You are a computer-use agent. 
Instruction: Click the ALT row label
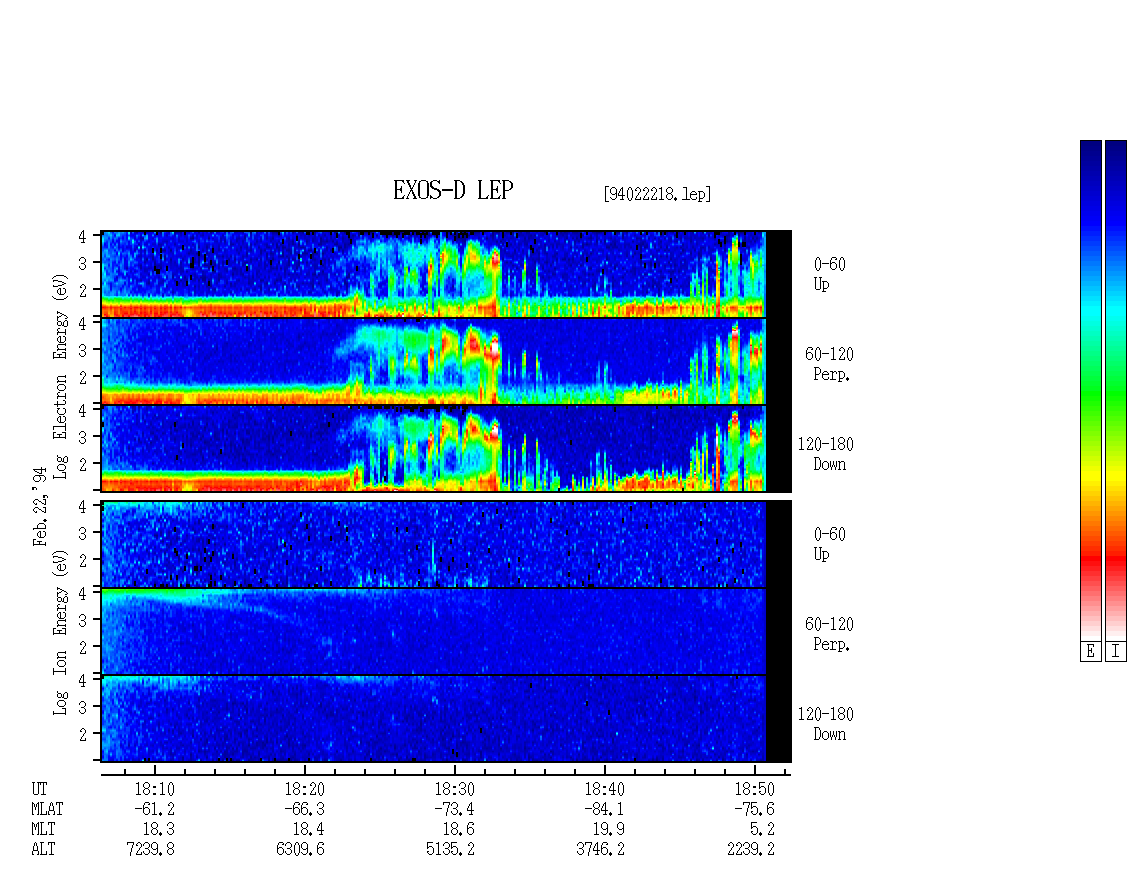click(x=43, y=850)
